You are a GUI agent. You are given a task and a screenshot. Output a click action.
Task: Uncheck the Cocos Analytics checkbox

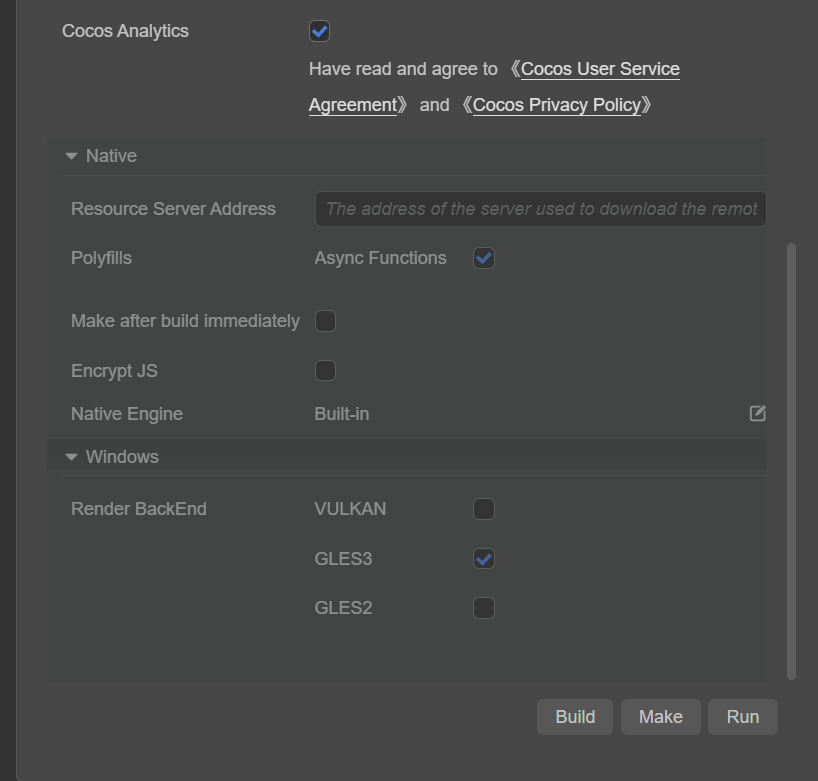click(x=320, y=31)
